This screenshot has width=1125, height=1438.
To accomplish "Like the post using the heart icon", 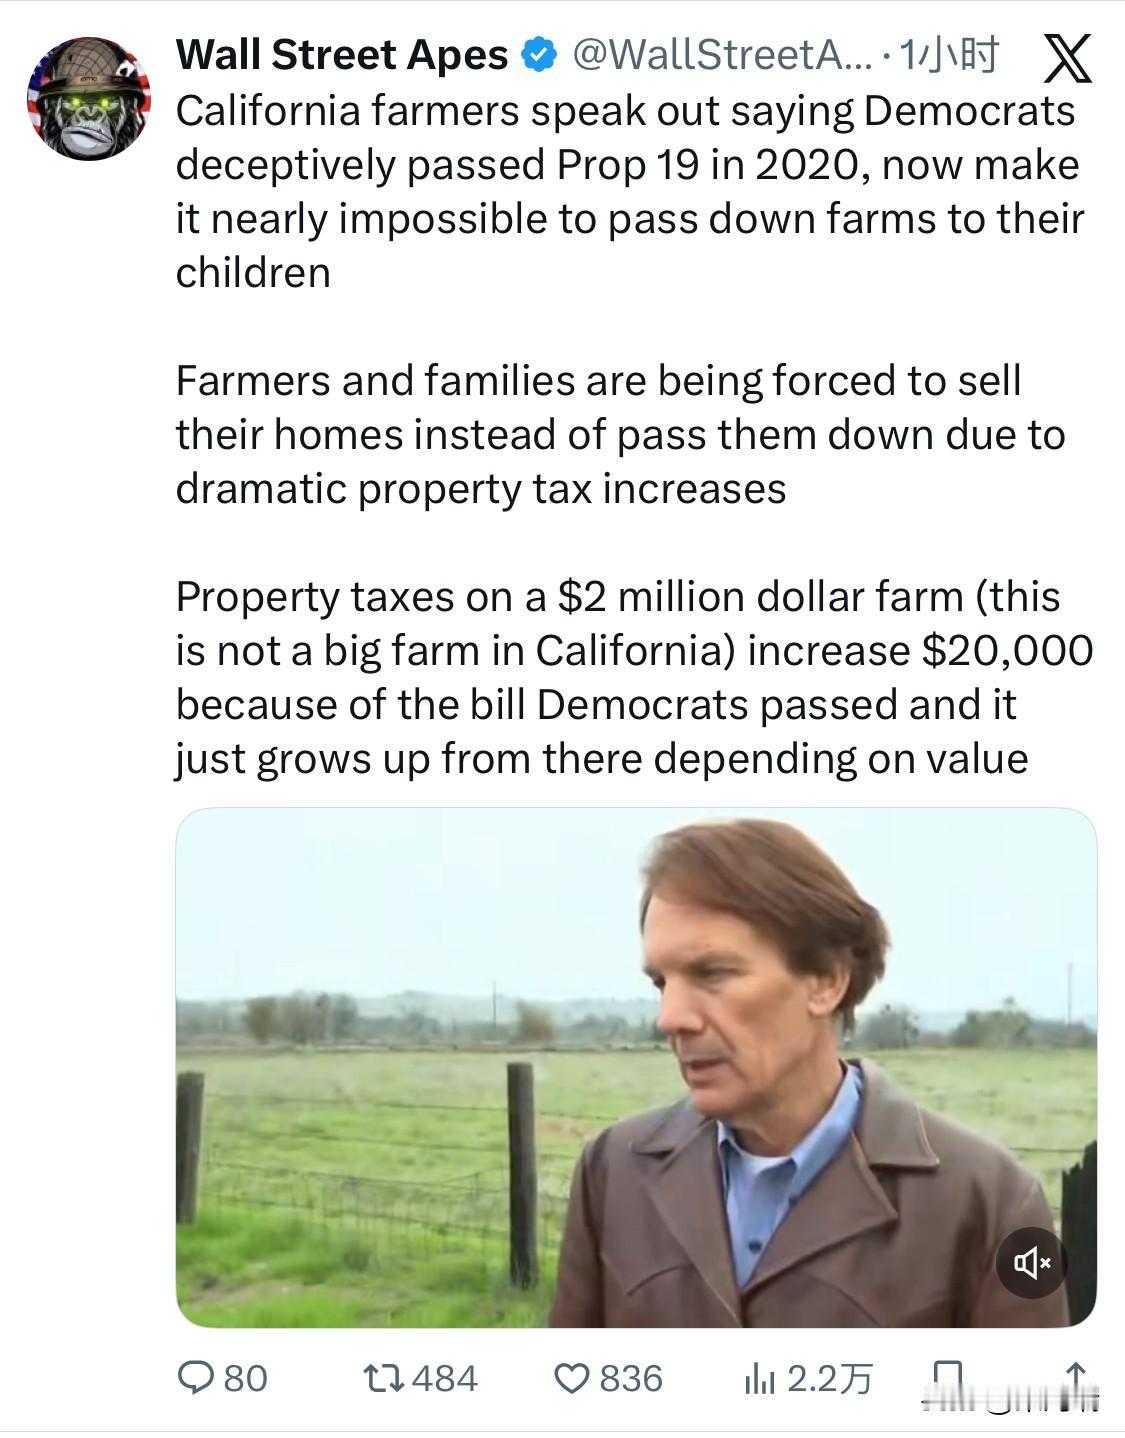I will (x=571, y=1378).
